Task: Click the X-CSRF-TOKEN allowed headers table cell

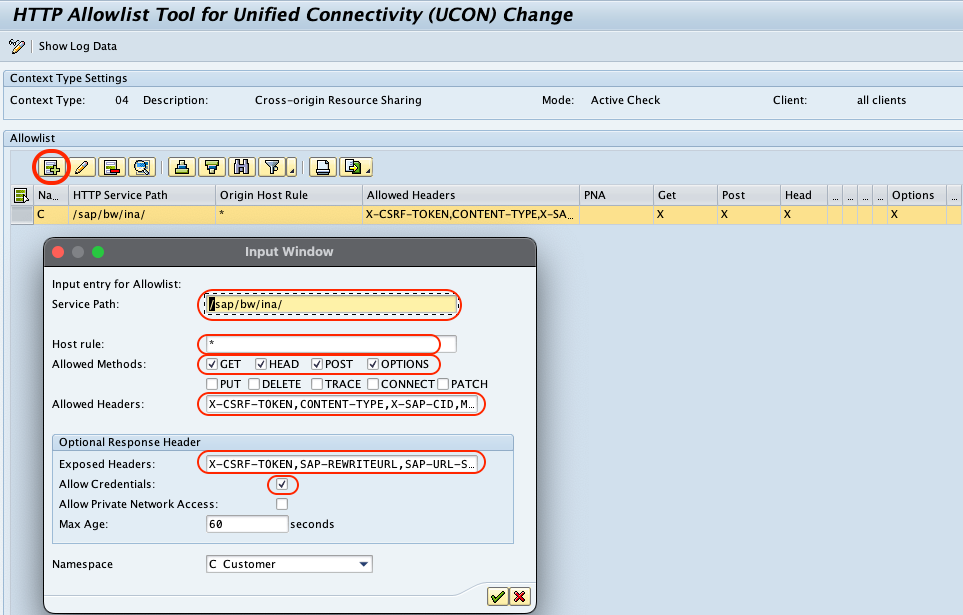Action: point(470,214)
